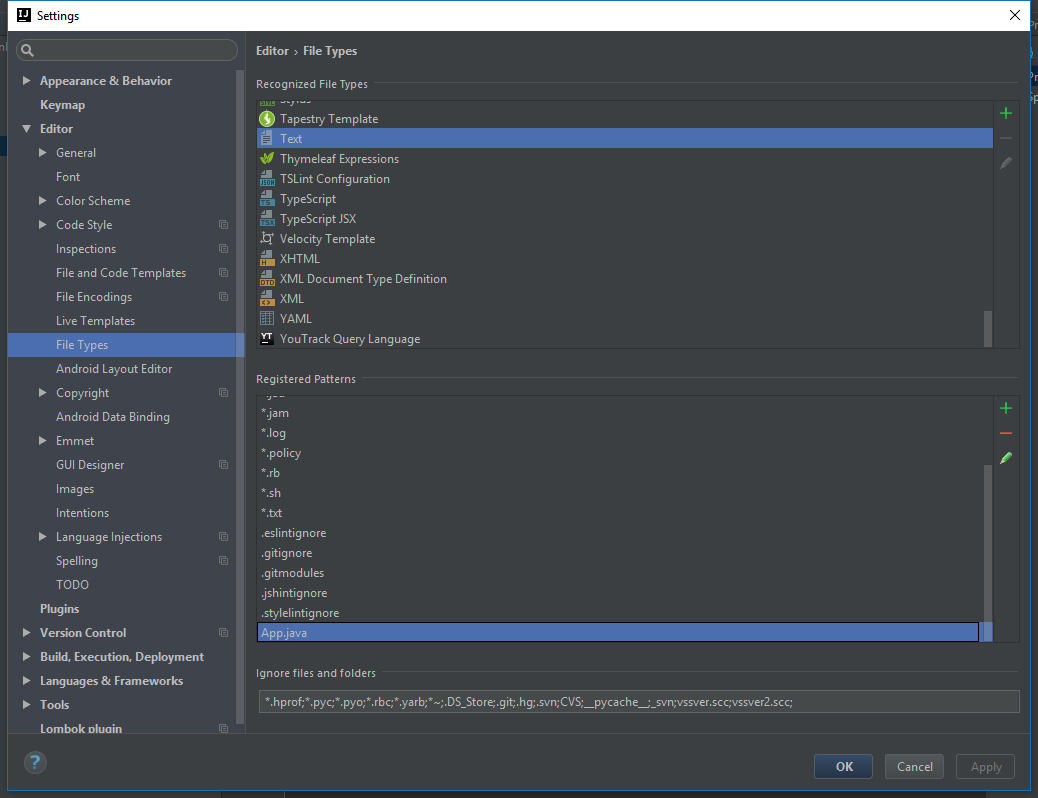The height and width of the screenshot is (798, 1038).
Task: Click the settings search field
Action: (127, 50)
